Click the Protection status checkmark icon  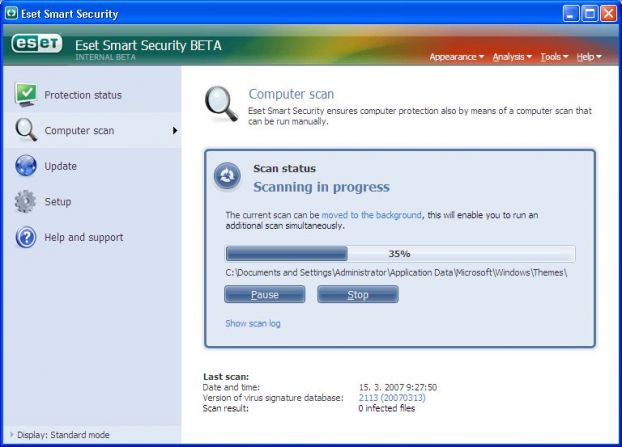coord(26,95)
